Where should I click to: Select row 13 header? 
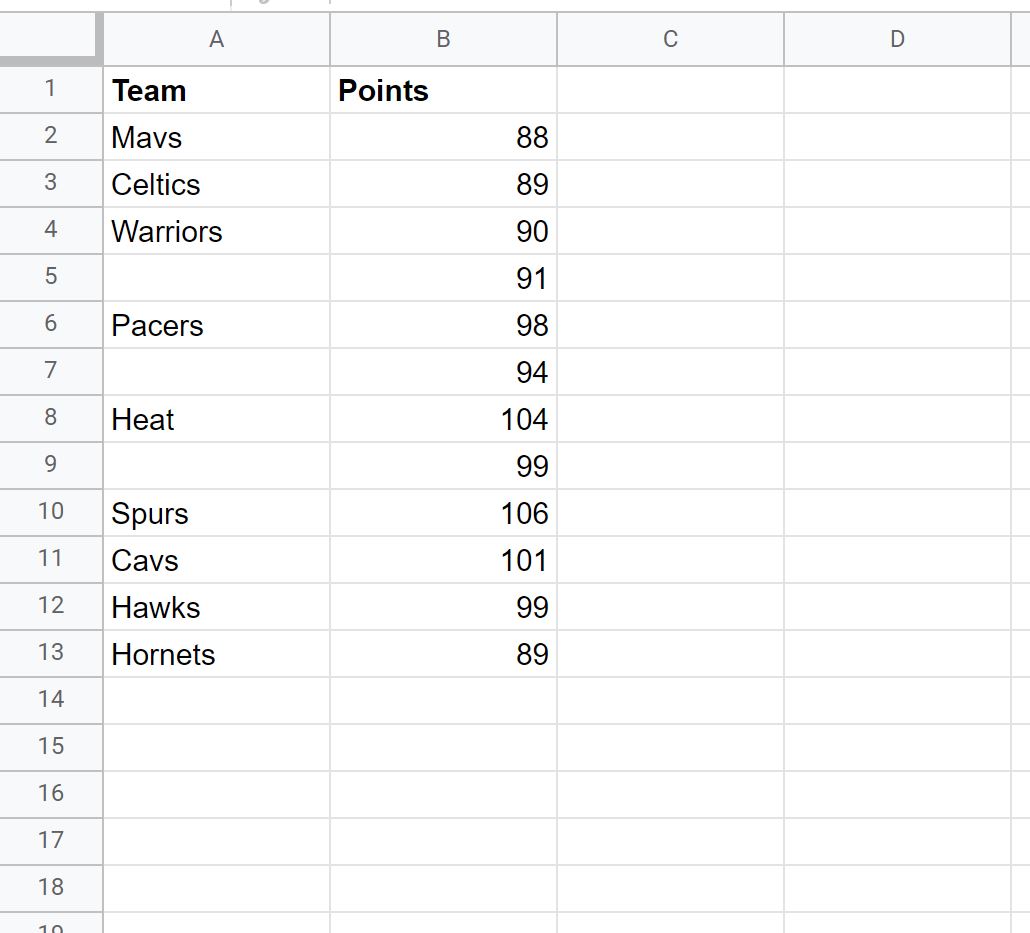tap(51, 653)
